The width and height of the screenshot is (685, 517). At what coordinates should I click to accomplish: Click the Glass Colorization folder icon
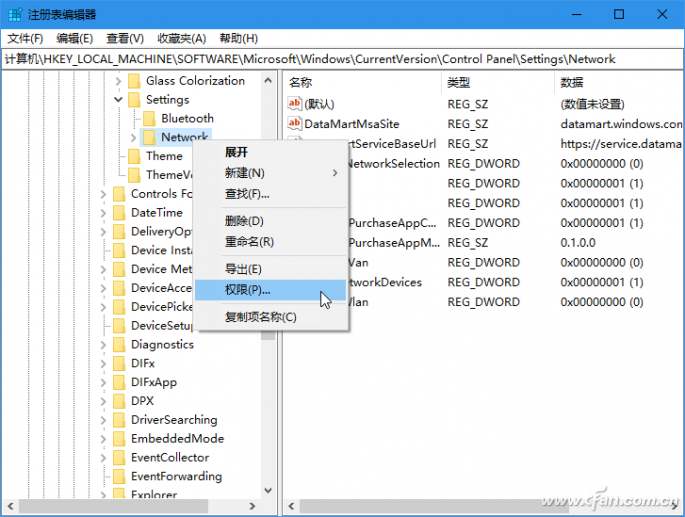[x=134, y=81]
